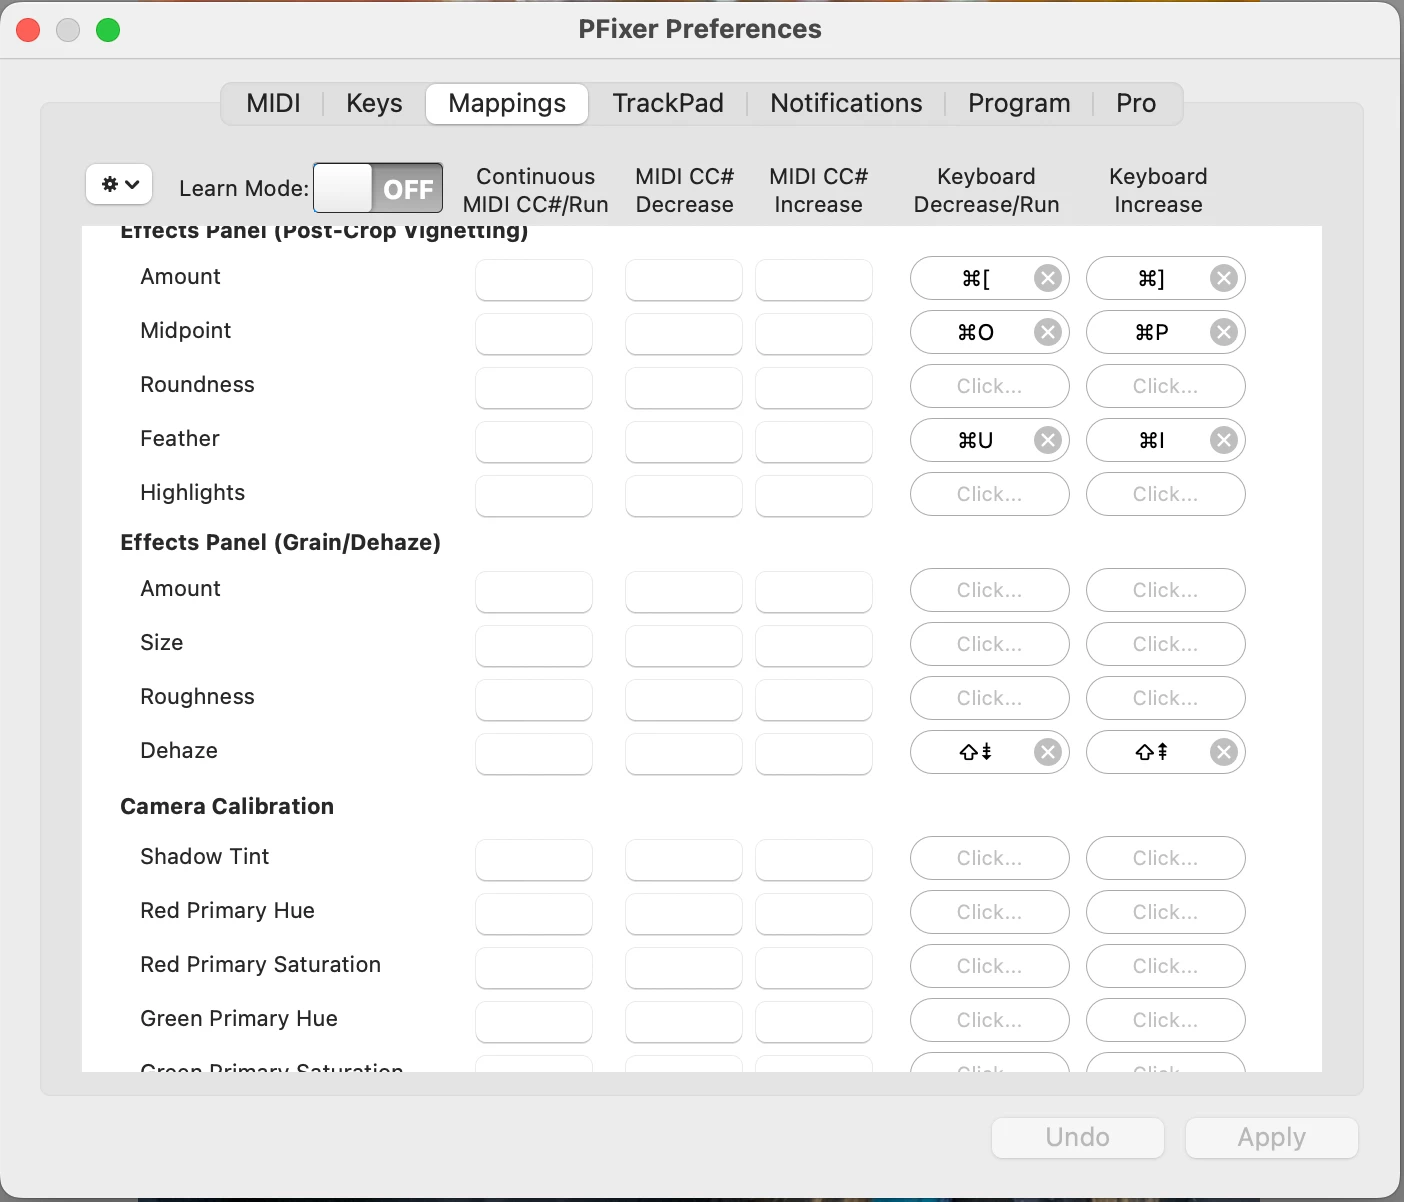Switch to the MIDI tab
Viewport: 1404px width, 1202px height.
[x=273, y=103]
